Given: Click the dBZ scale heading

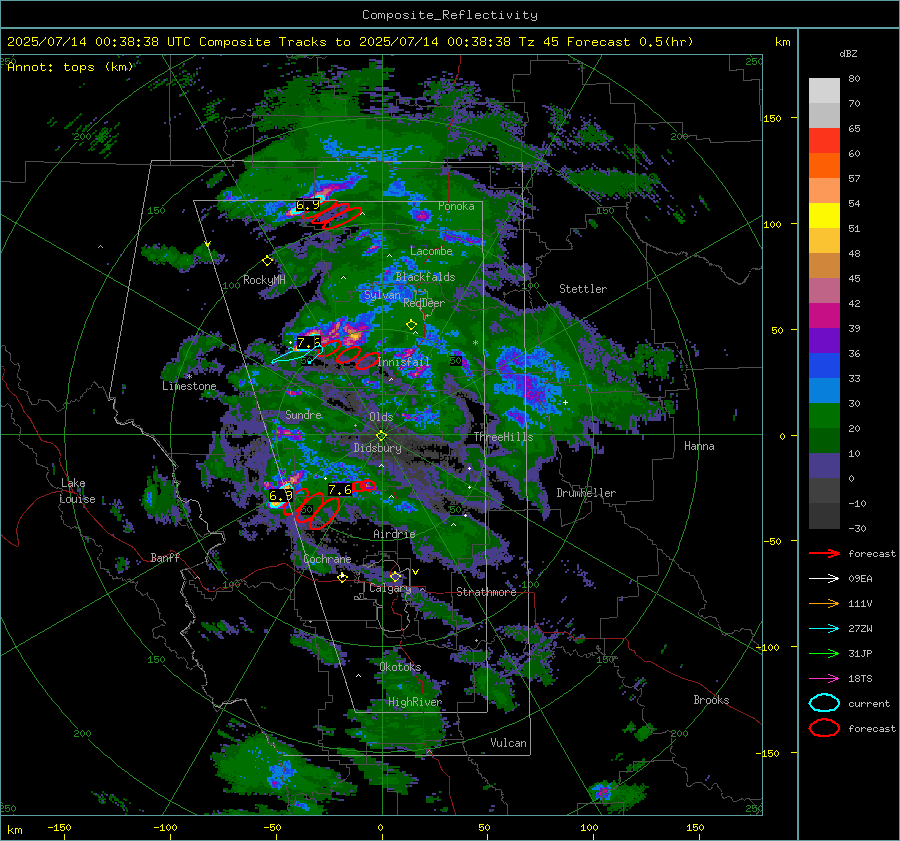Looking at the screenshot, I should click(848, 54).
